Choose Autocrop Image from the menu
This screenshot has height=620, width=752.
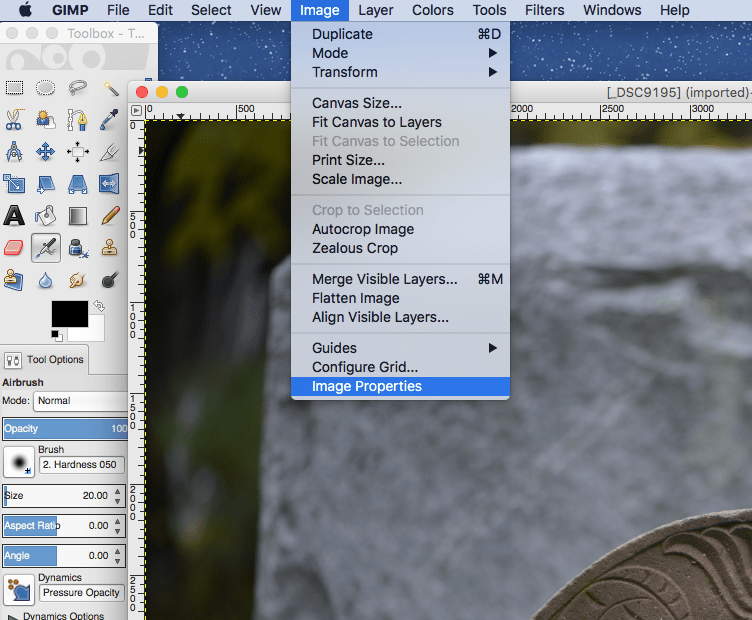point(400,229)
